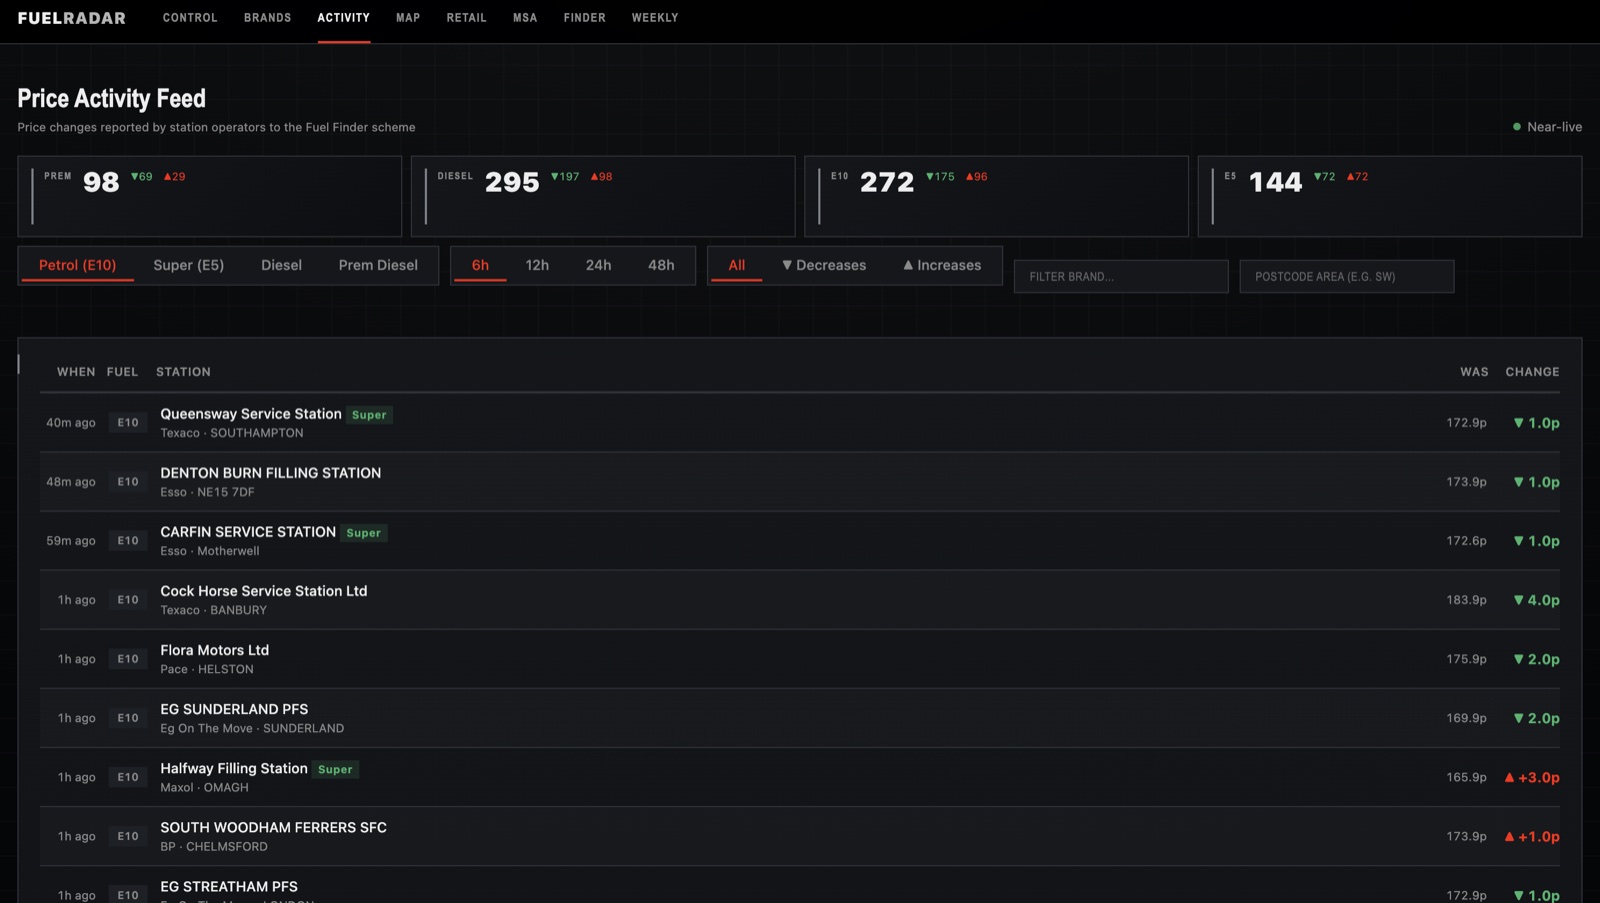Image resolution: width=1600 pixels, height=903 pixels.
Task: Click the FUELRADAR logo
Action: 72,18
